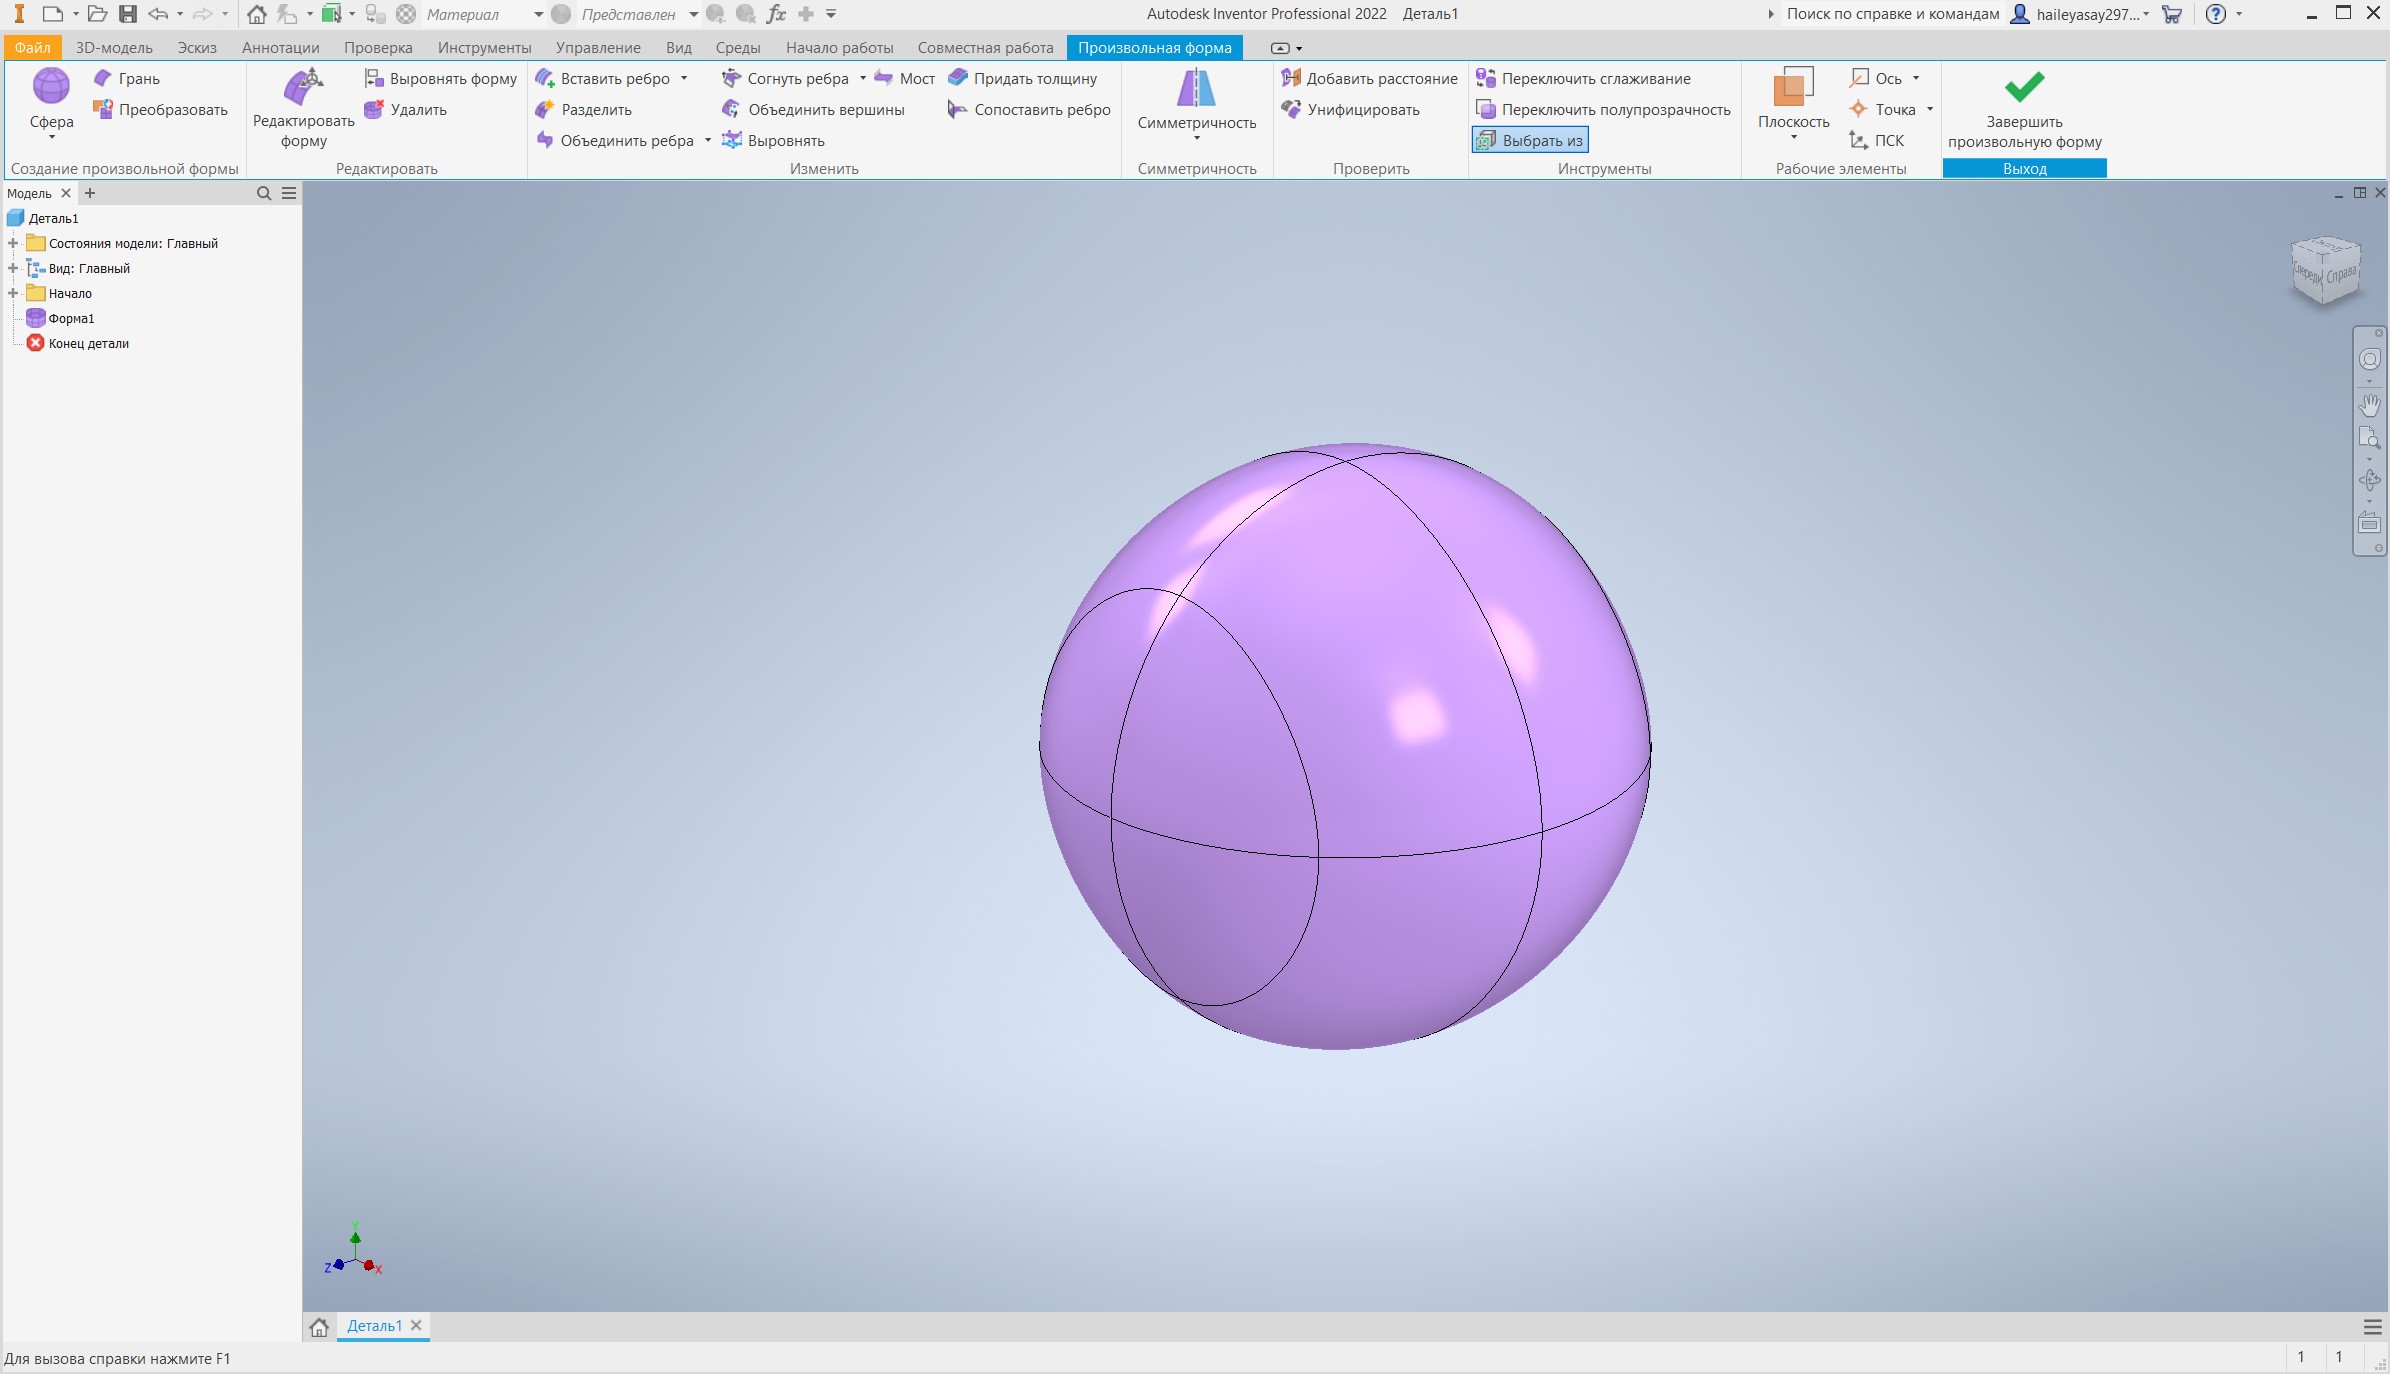Screen dimensions: 2390x1374
Task: Click Объединить вершины weld vertices tool
Action: [814, 109]
